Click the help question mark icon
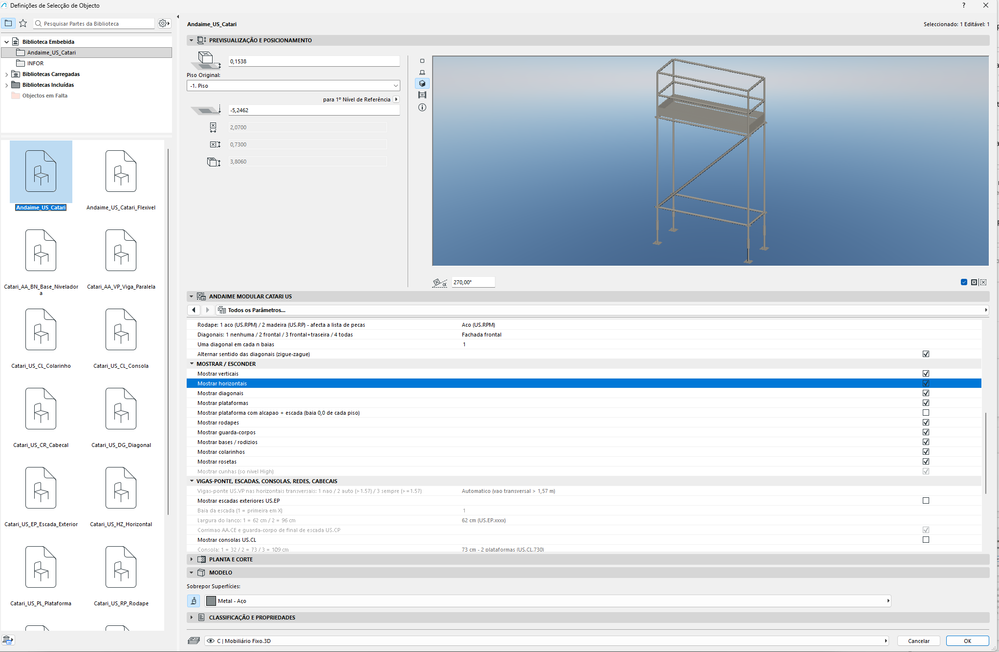Image resolution: width=999 pixels, height=652 pixels. tap(963, 5)
